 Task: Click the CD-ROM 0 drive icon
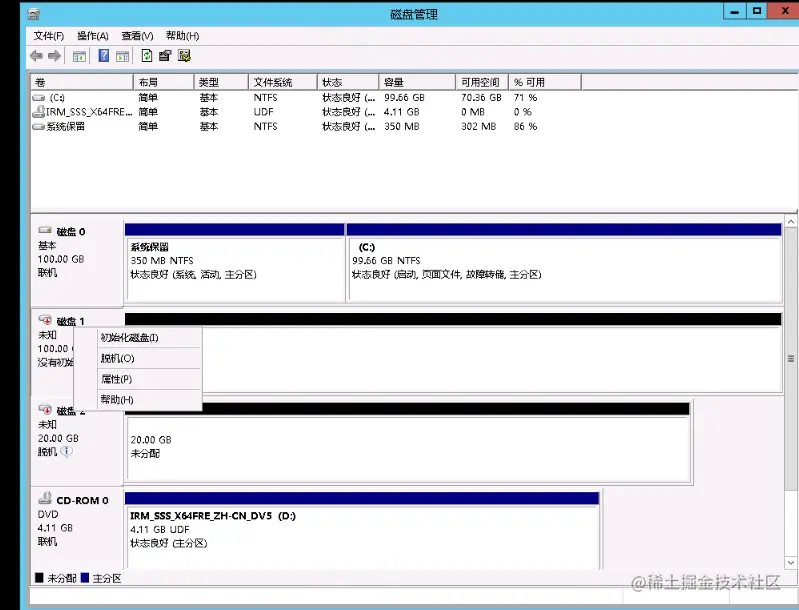tap(45, 498)
